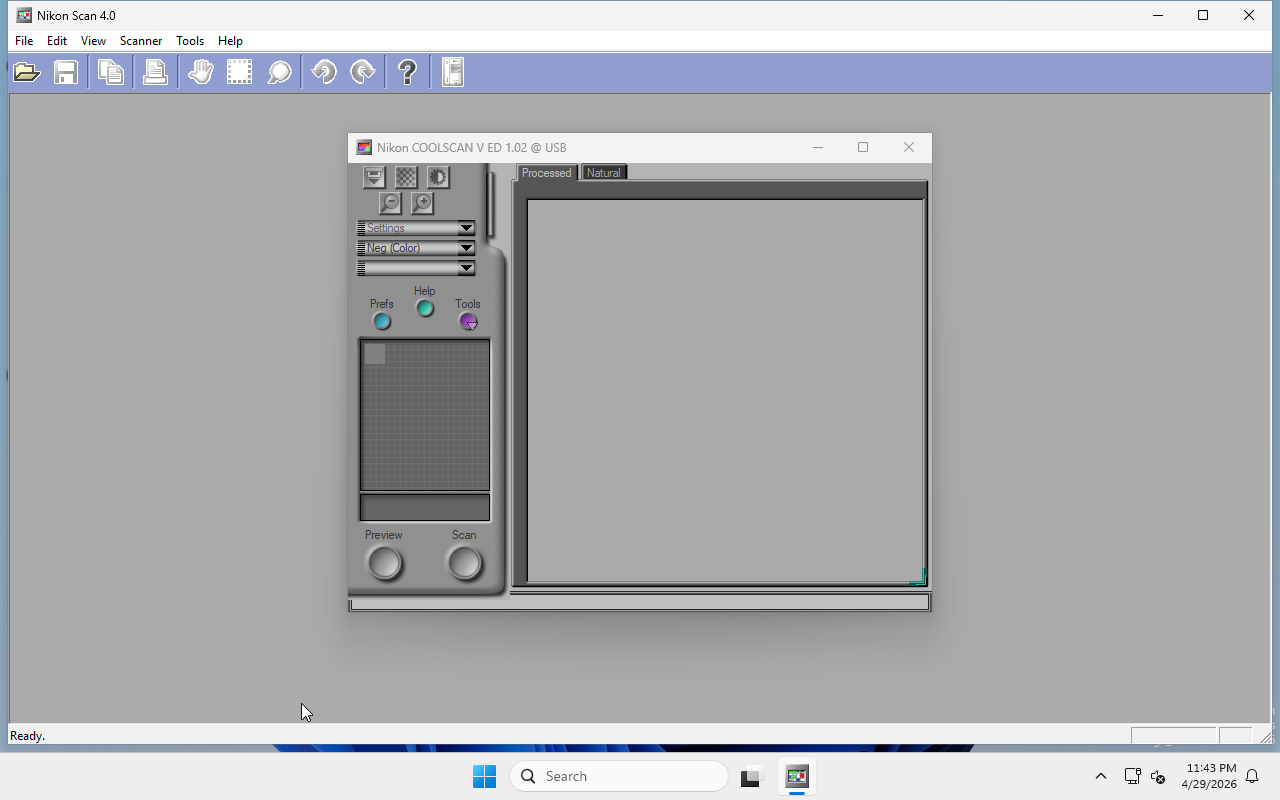Print using the printer toolbar icon
The image size is (1280, 800).
(155, 72)
